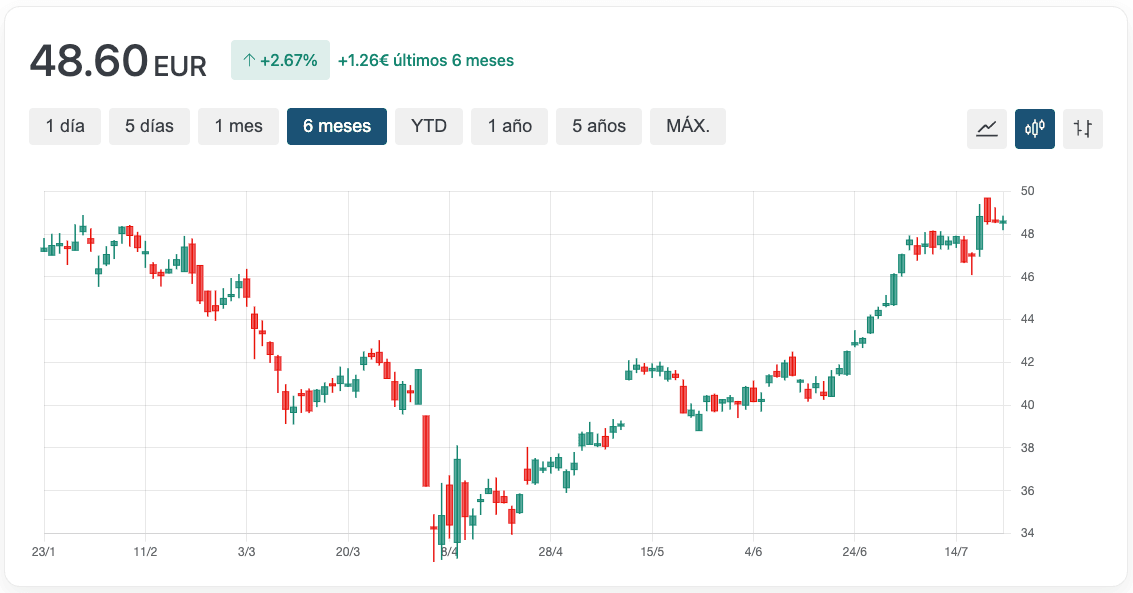Click the 28/4 date axis label
This screenshot has height=593, width=1133.
tap(550, 552)
